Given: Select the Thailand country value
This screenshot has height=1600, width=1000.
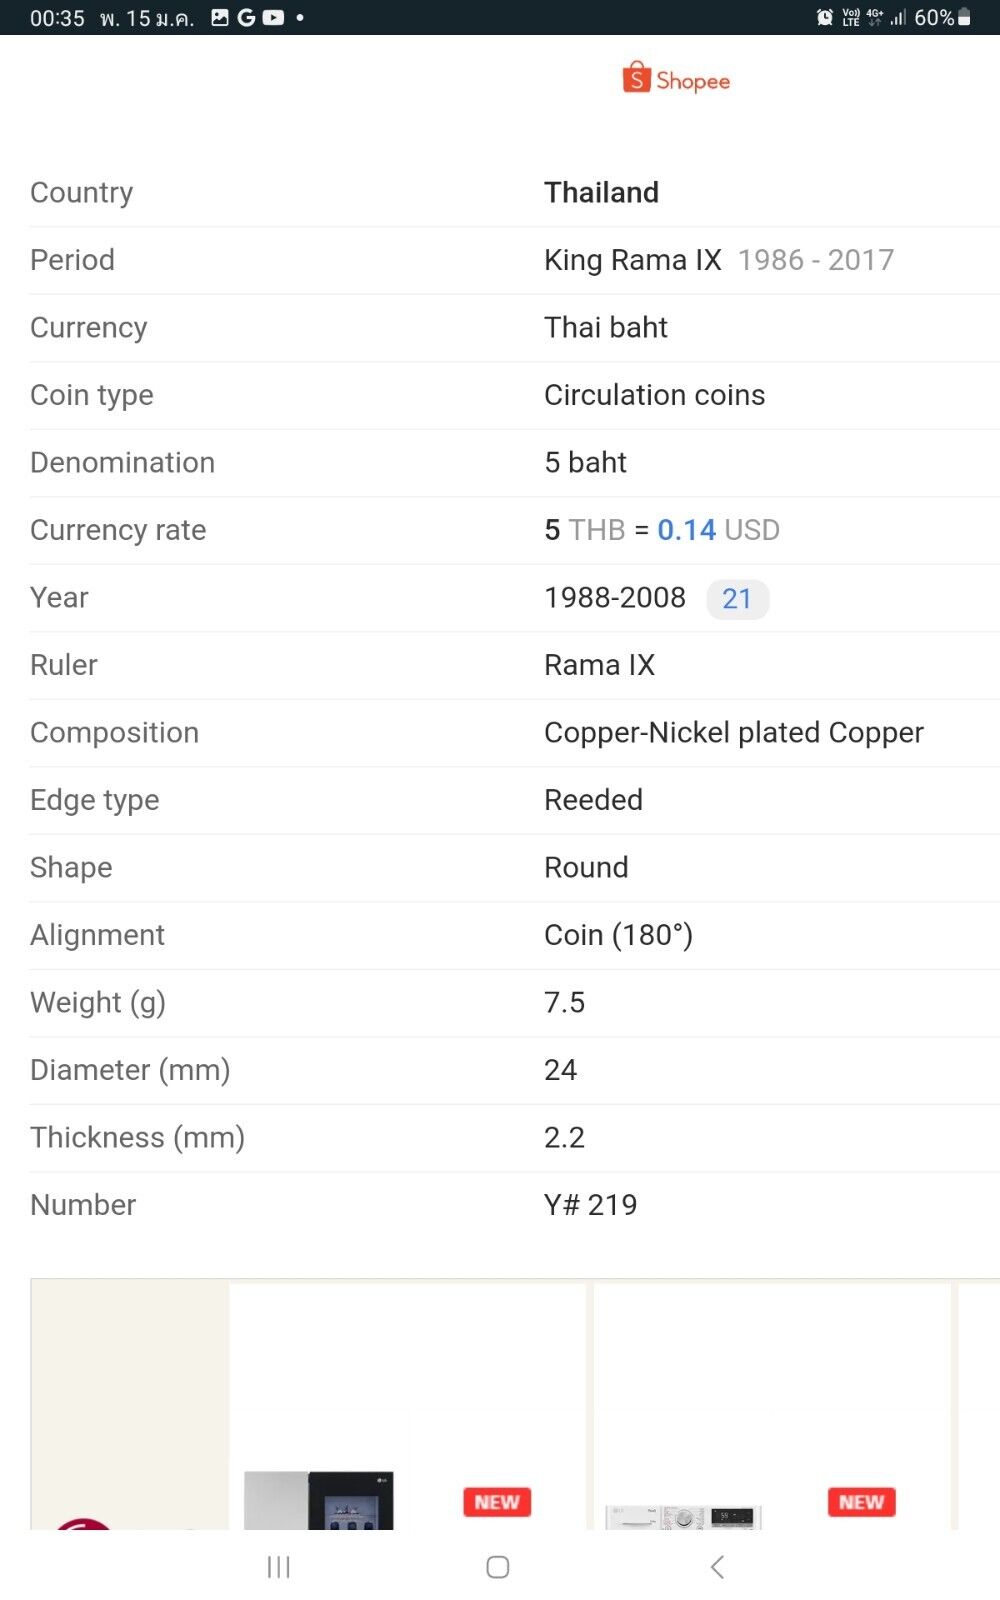Looking at the screenshot, I should pos(602,192).
